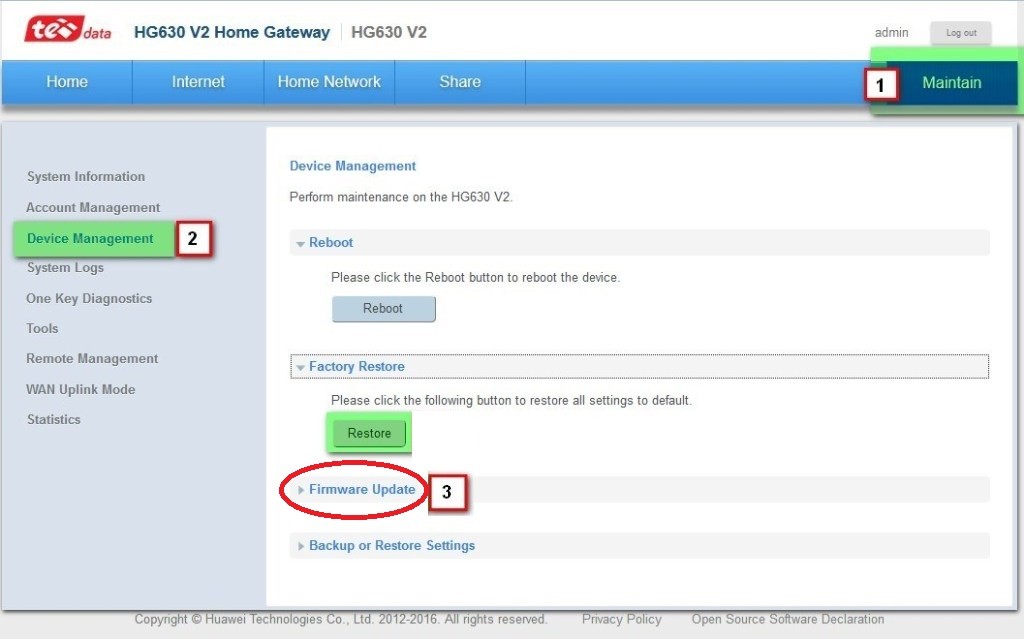This screenshot has height=639, width=1024.
Task: Click the Reboot button
Action: coord(383,308)
